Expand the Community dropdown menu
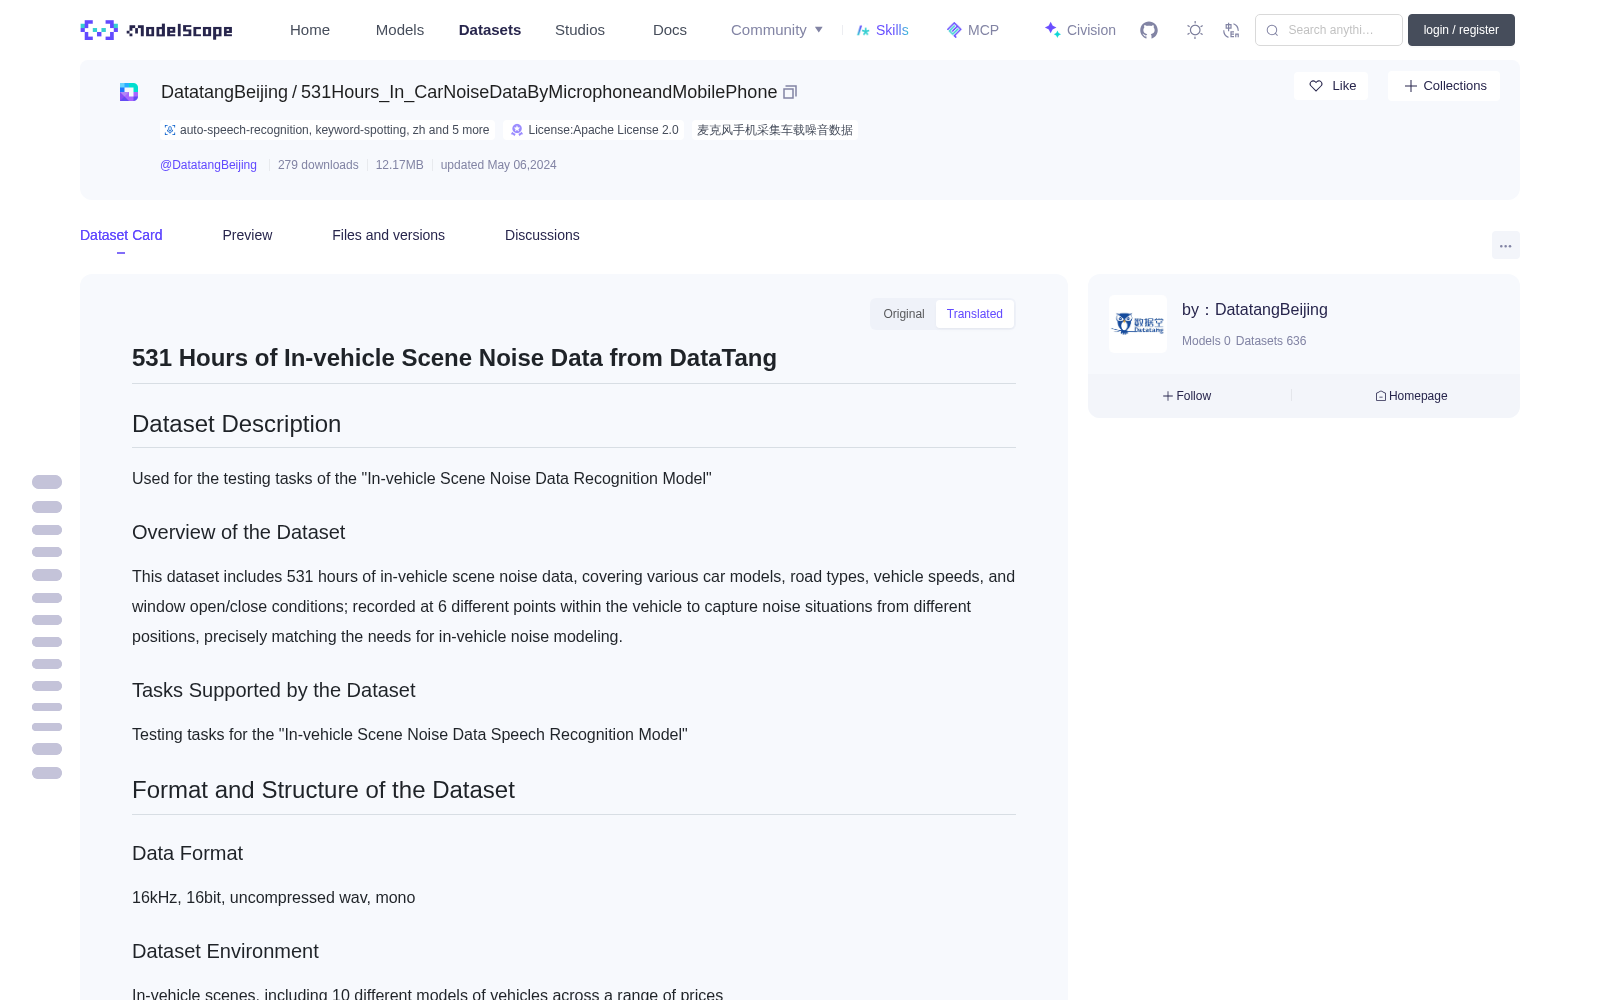The height and width of the screenshot is (1000, 1600). pyautogui.click(x=777, y=30)
